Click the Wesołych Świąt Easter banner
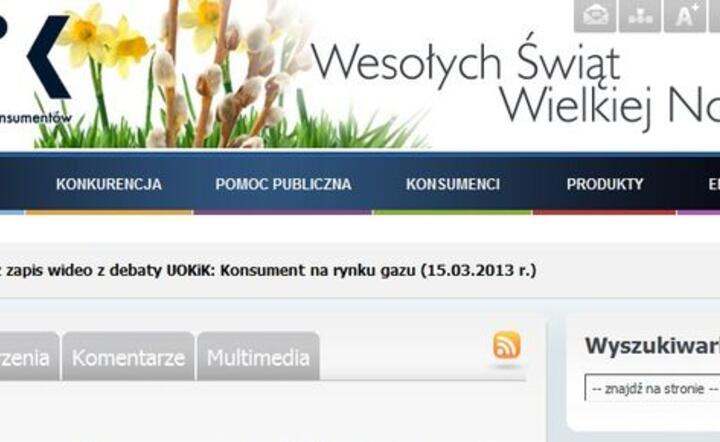720x442 pixels. point(514,85)
